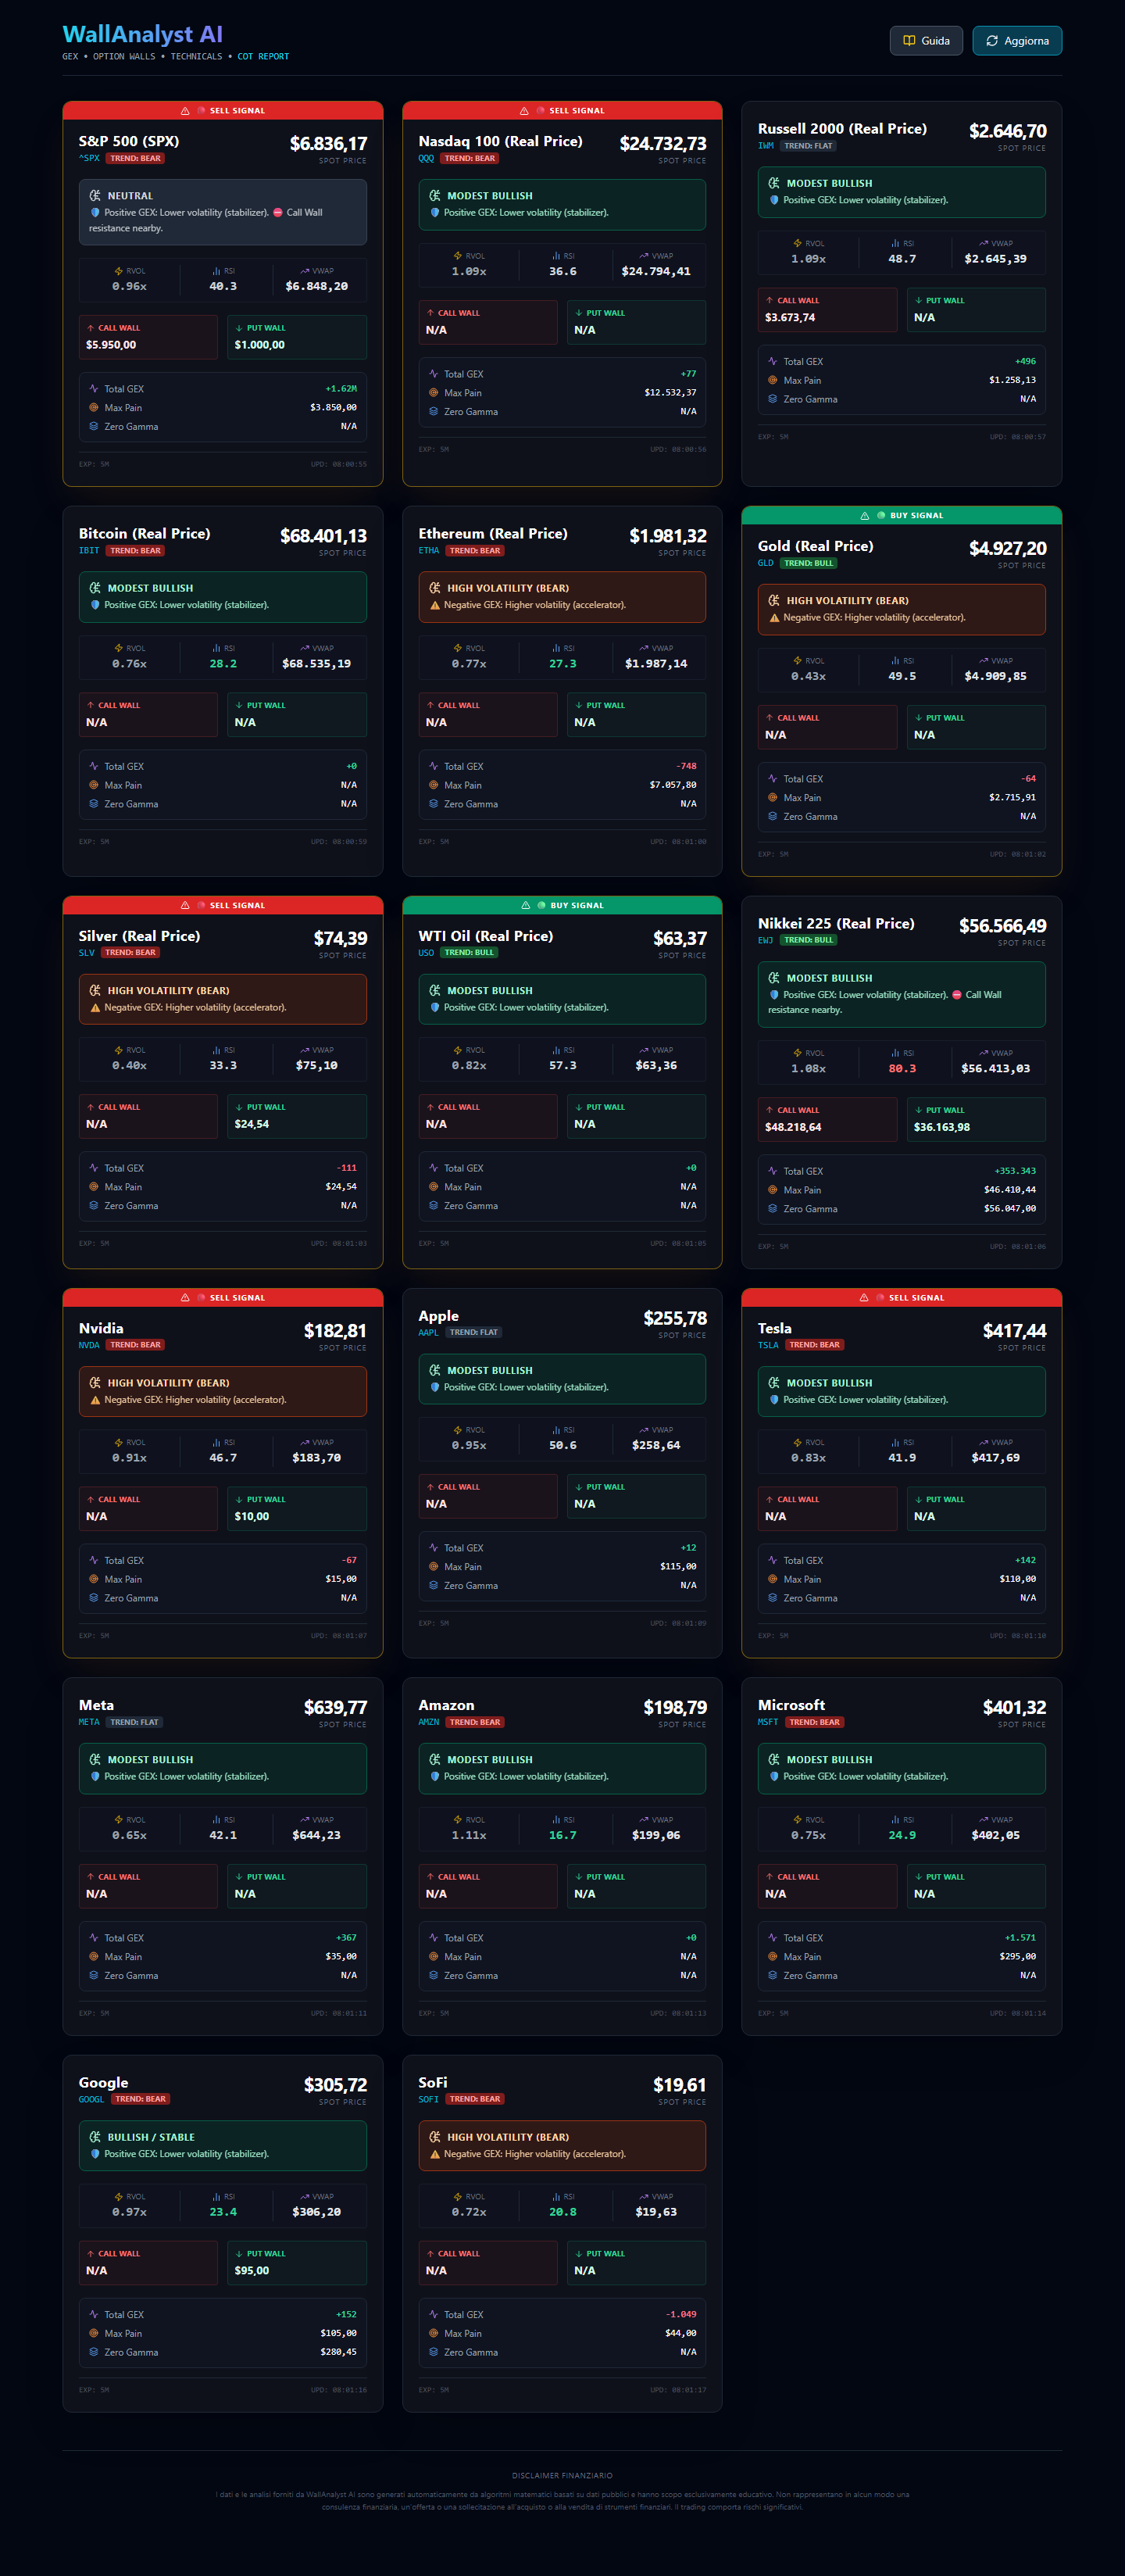Image resolution: width=1125 pixels, height=2576 pixels.
Task: Click the warning triangle in Ethereum's Negative GEX note
Action: point(434,605)
